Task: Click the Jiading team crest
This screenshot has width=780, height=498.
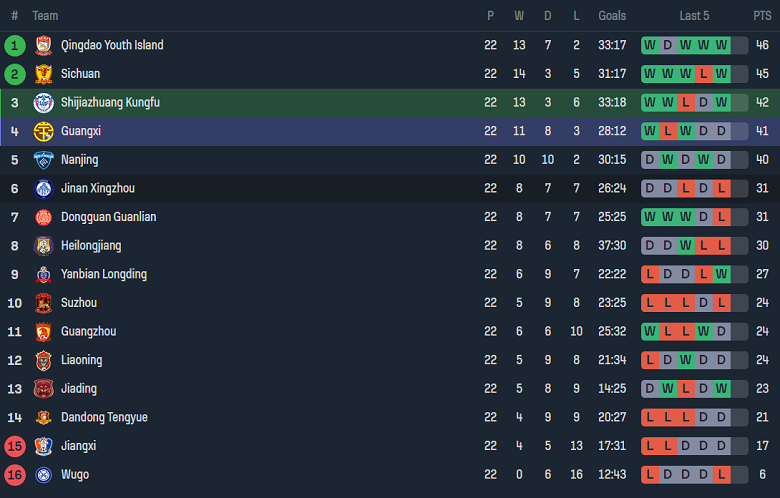Action: point(43,389)
